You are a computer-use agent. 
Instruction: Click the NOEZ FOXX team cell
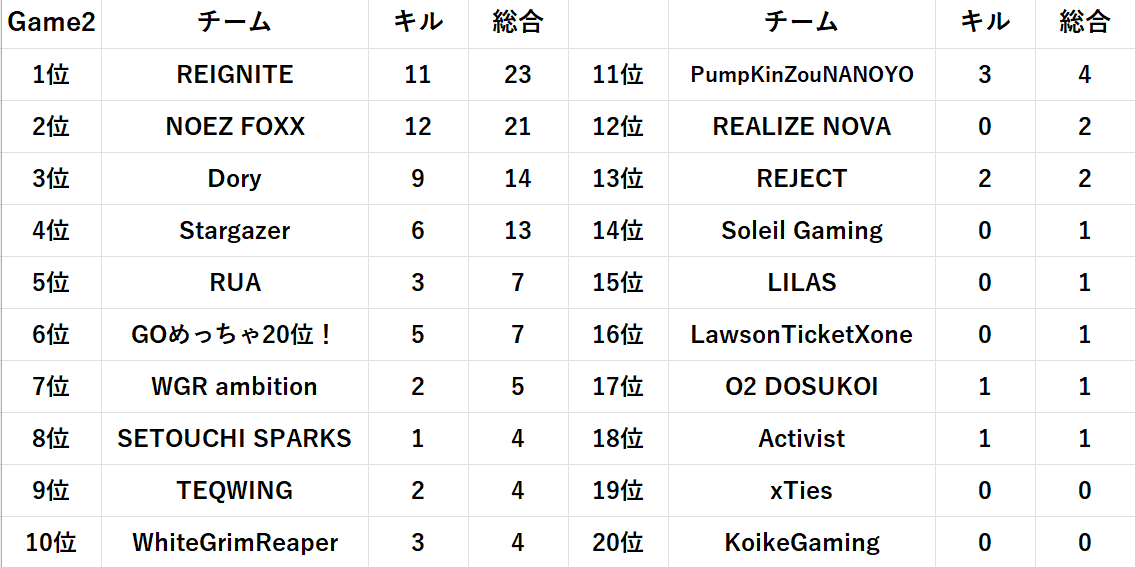tap(235, 127)
